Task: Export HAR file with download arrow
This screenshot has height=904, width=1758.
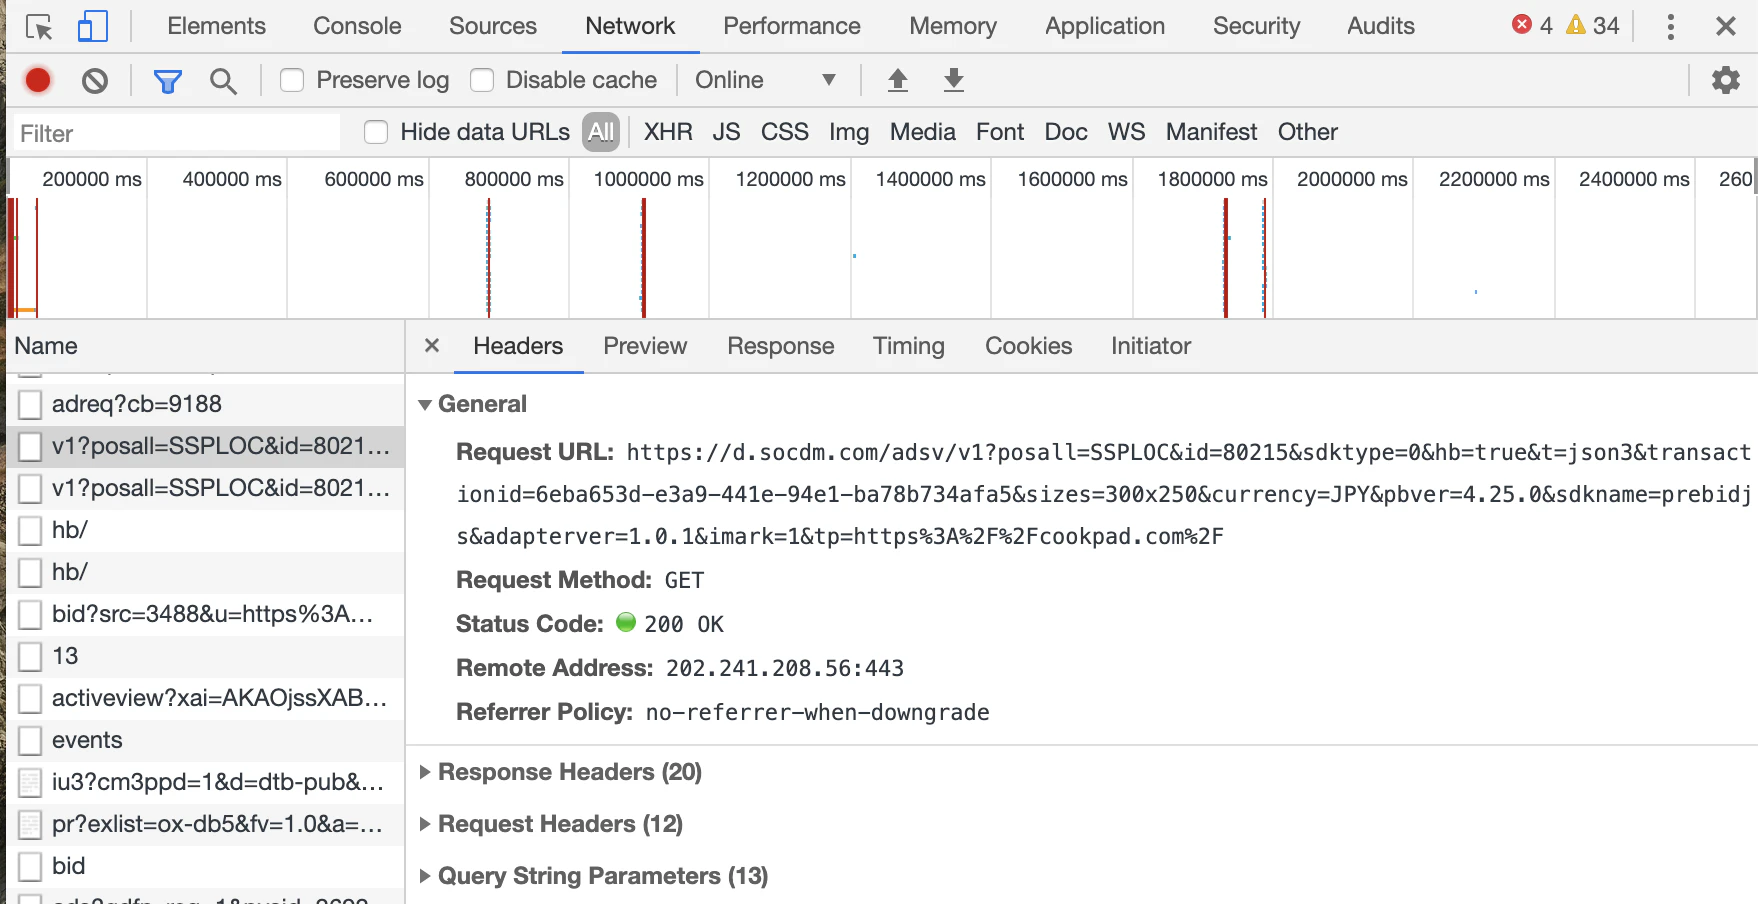Action: click(954, 80)
